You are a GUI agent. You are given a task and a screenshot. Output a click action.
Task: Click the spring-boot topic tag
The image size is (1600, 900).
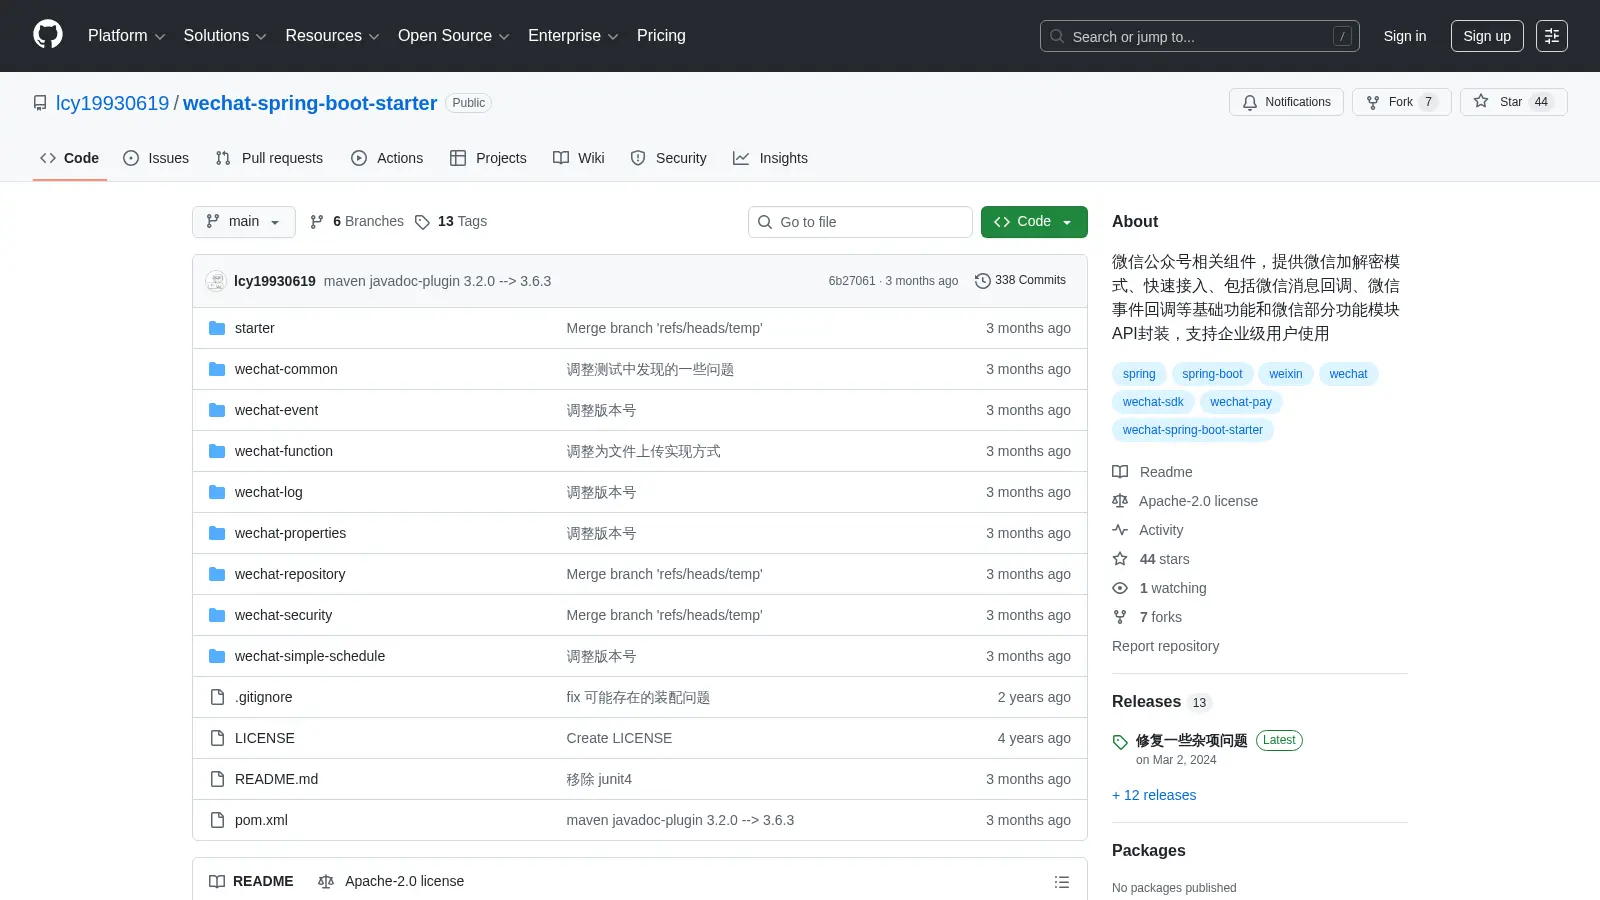click(x=1212, y=374)
